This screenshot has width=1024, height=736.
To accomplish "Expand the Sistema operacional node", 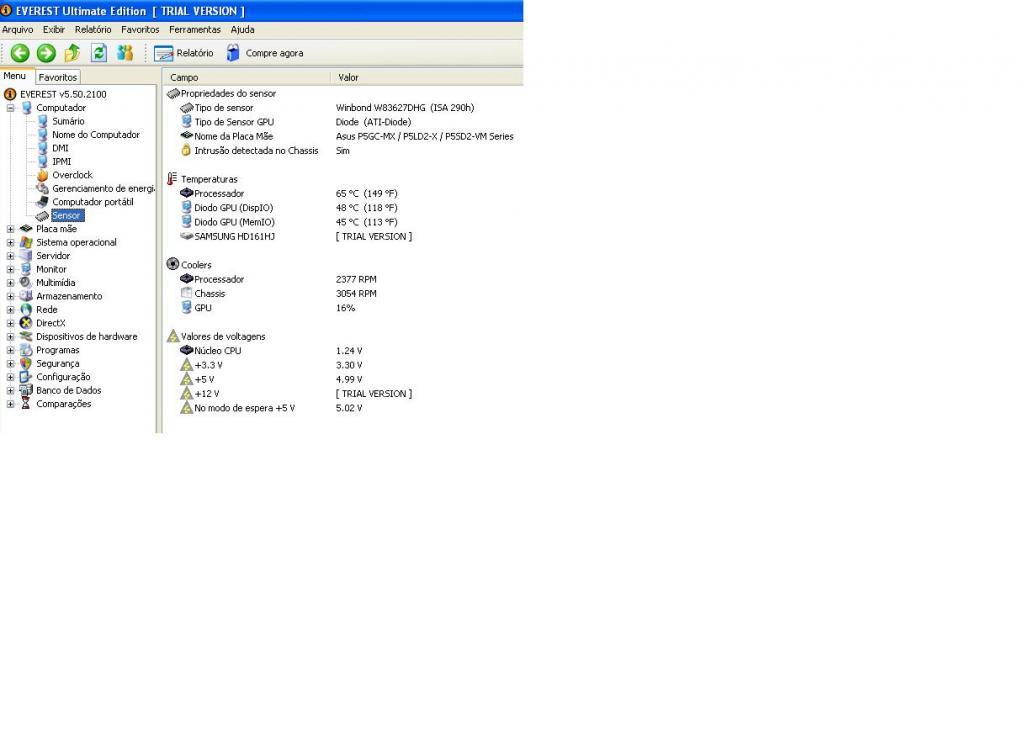I will click(10, 242).
